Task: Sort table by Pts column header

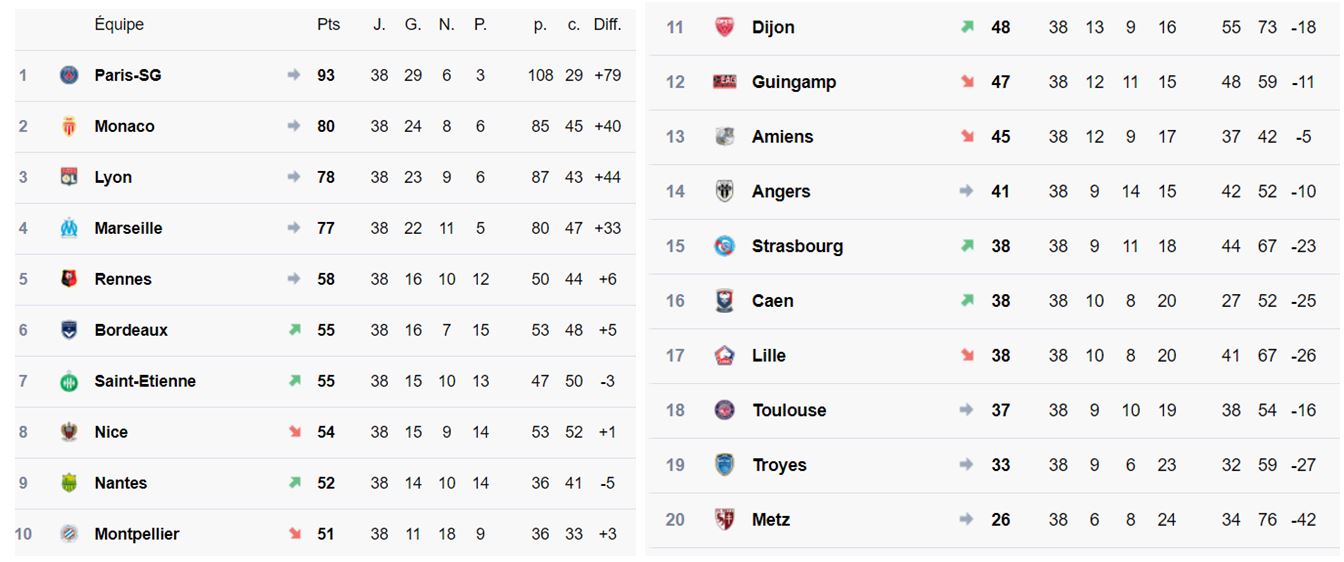Action: coord(328,24)
